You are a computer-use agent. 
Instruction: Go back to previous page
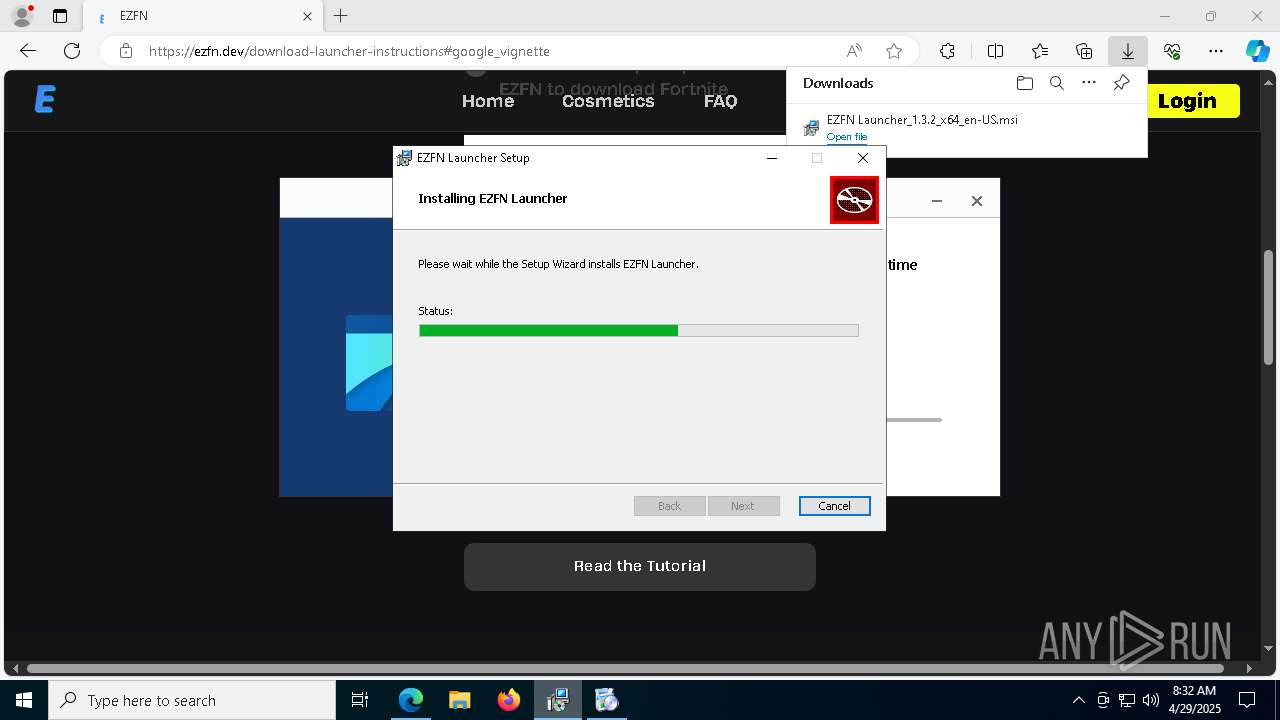pyautogui.click(x=28, y=51)
